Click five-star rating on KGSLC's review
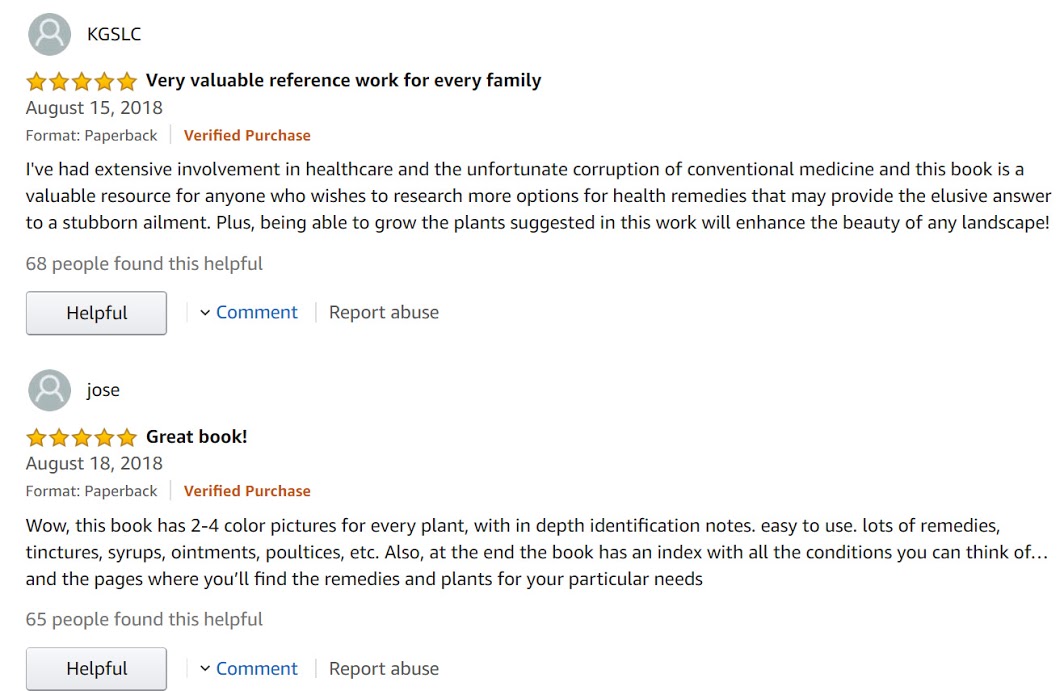The image size is (1064, 691). [81, 82]
